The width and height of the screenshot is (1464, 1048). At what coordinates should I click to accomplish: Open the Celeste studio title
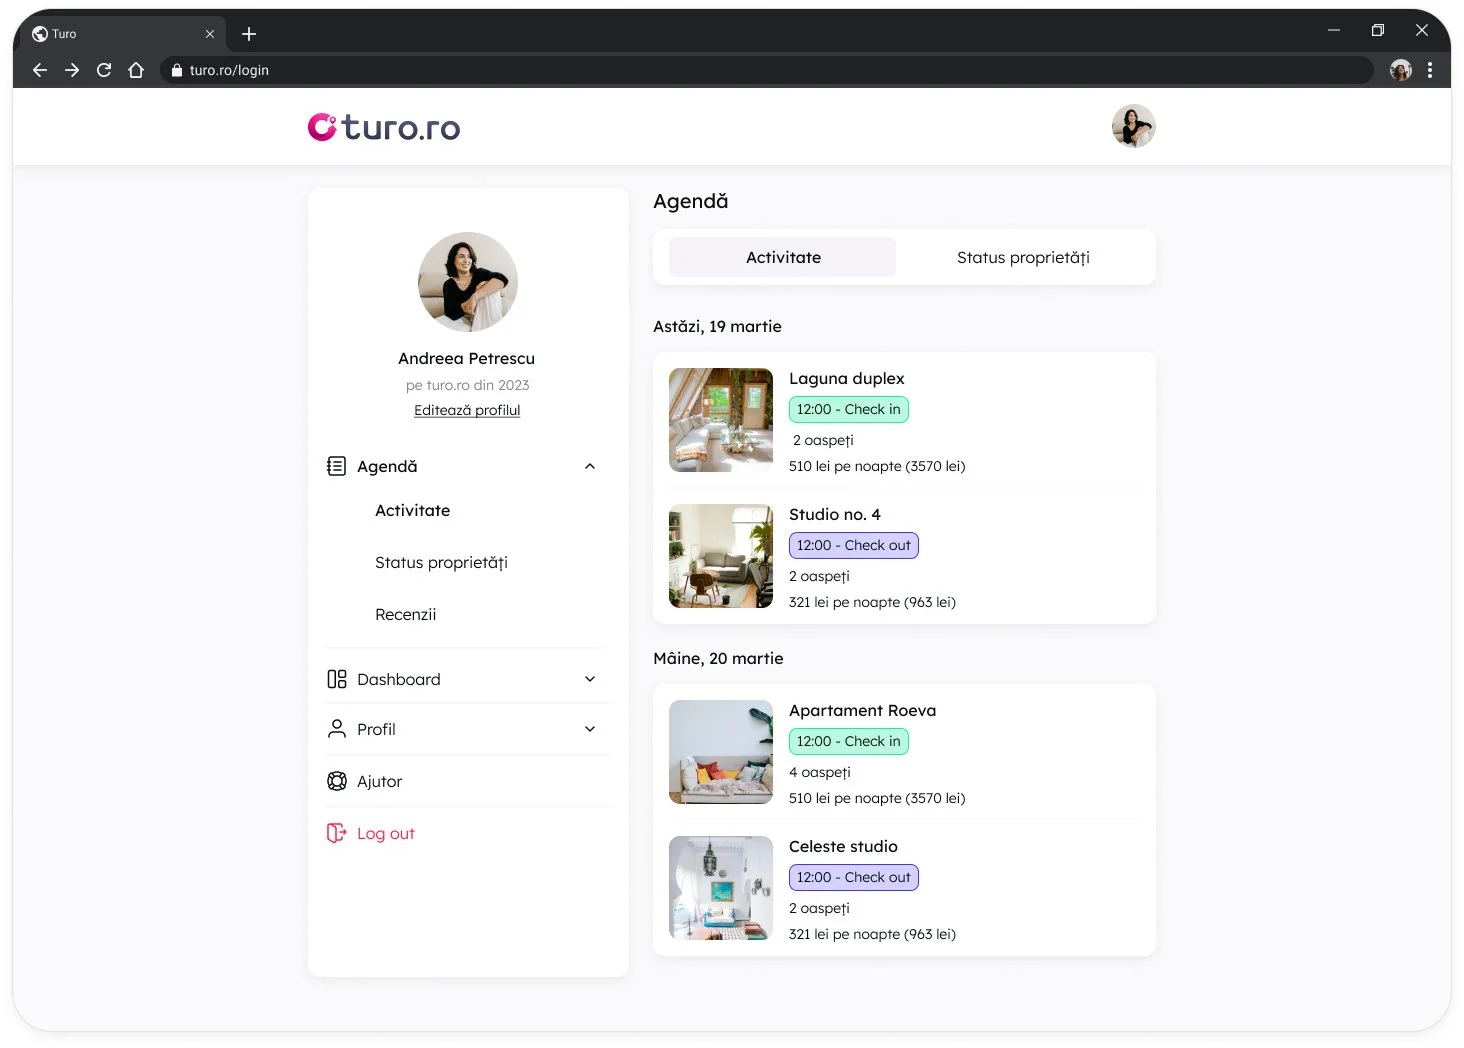click(843, 846)
